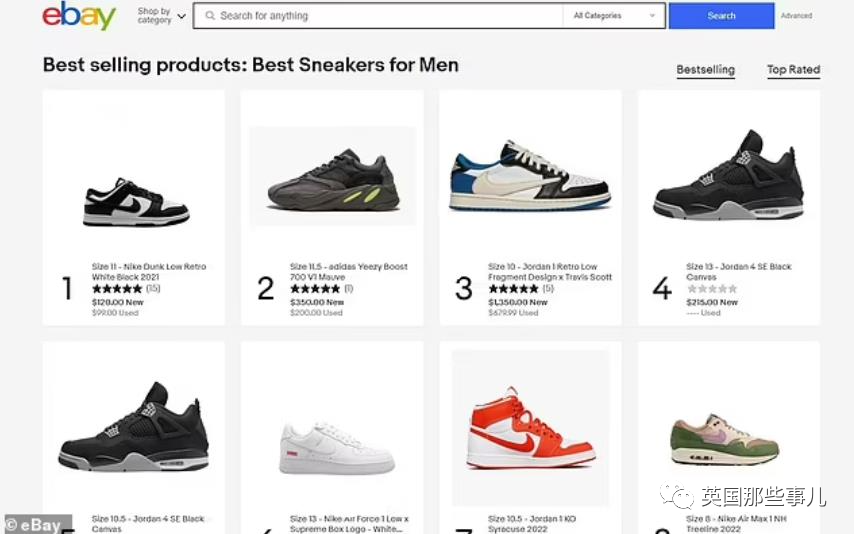Viewport: 854px width, 534px height.
Task: Open the orange Jordan 1 KO Syracuse image
Action: (530, 432)
